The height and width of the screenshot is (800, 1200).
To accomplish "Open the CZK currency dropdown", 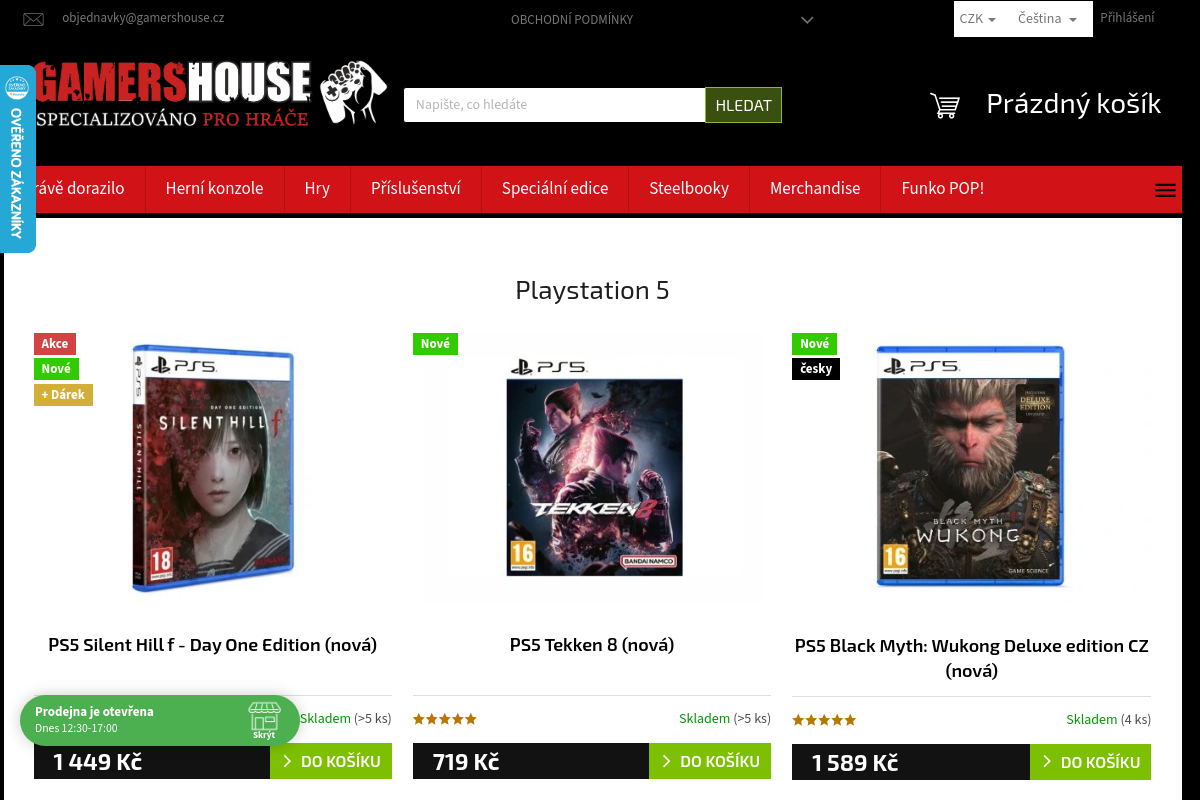I will click(976, 17).
